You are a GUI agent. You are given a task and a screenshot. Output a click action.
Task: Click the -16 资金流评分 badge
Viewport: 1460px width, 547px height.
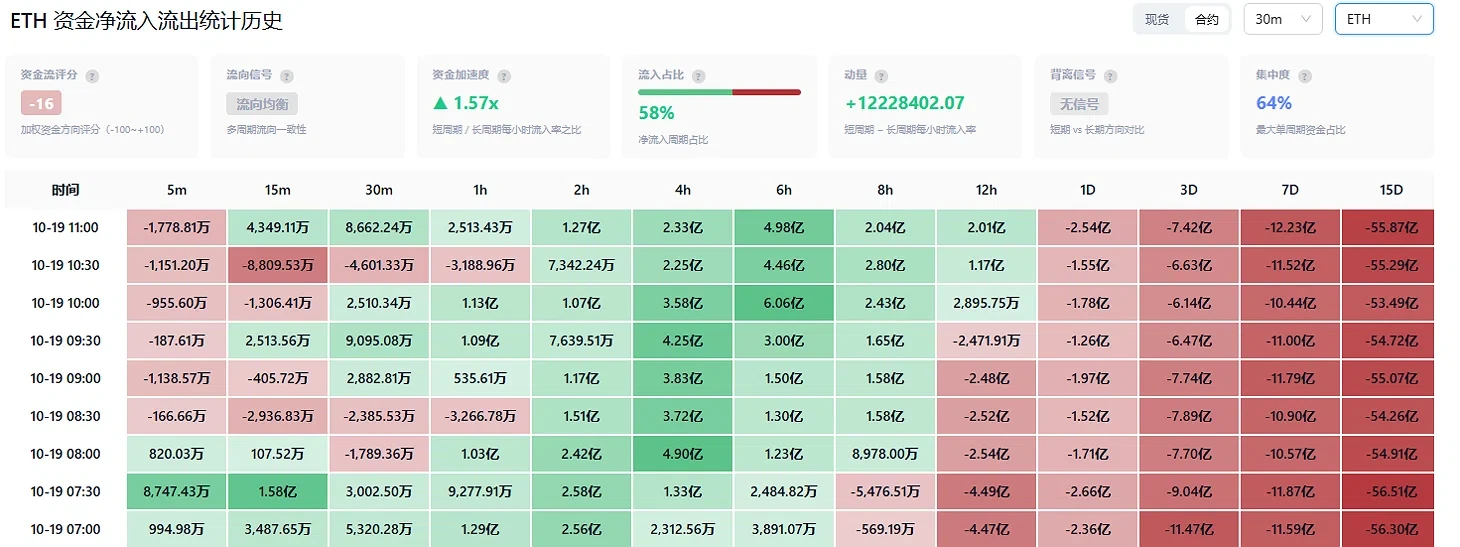coord(41,104)
